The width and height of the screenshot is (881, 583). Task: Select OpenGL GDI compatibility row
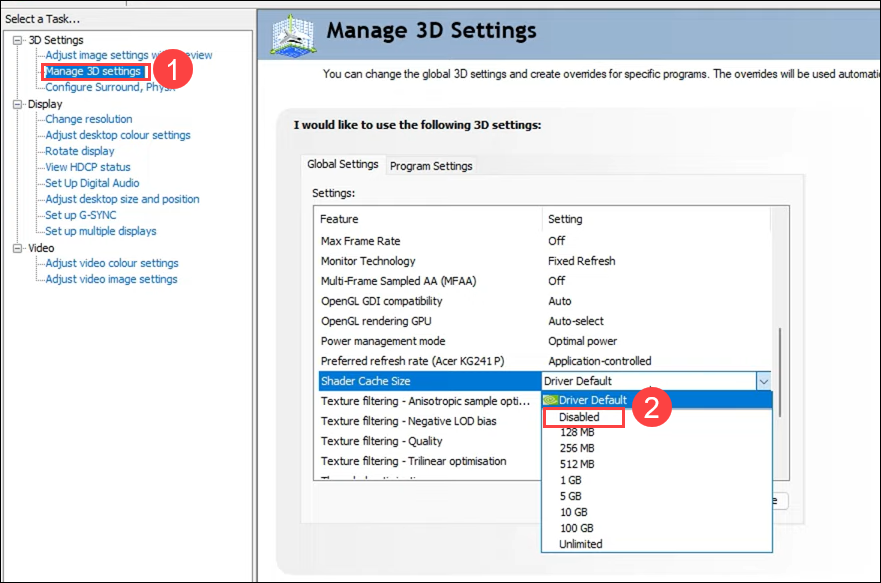coord(542,301)
